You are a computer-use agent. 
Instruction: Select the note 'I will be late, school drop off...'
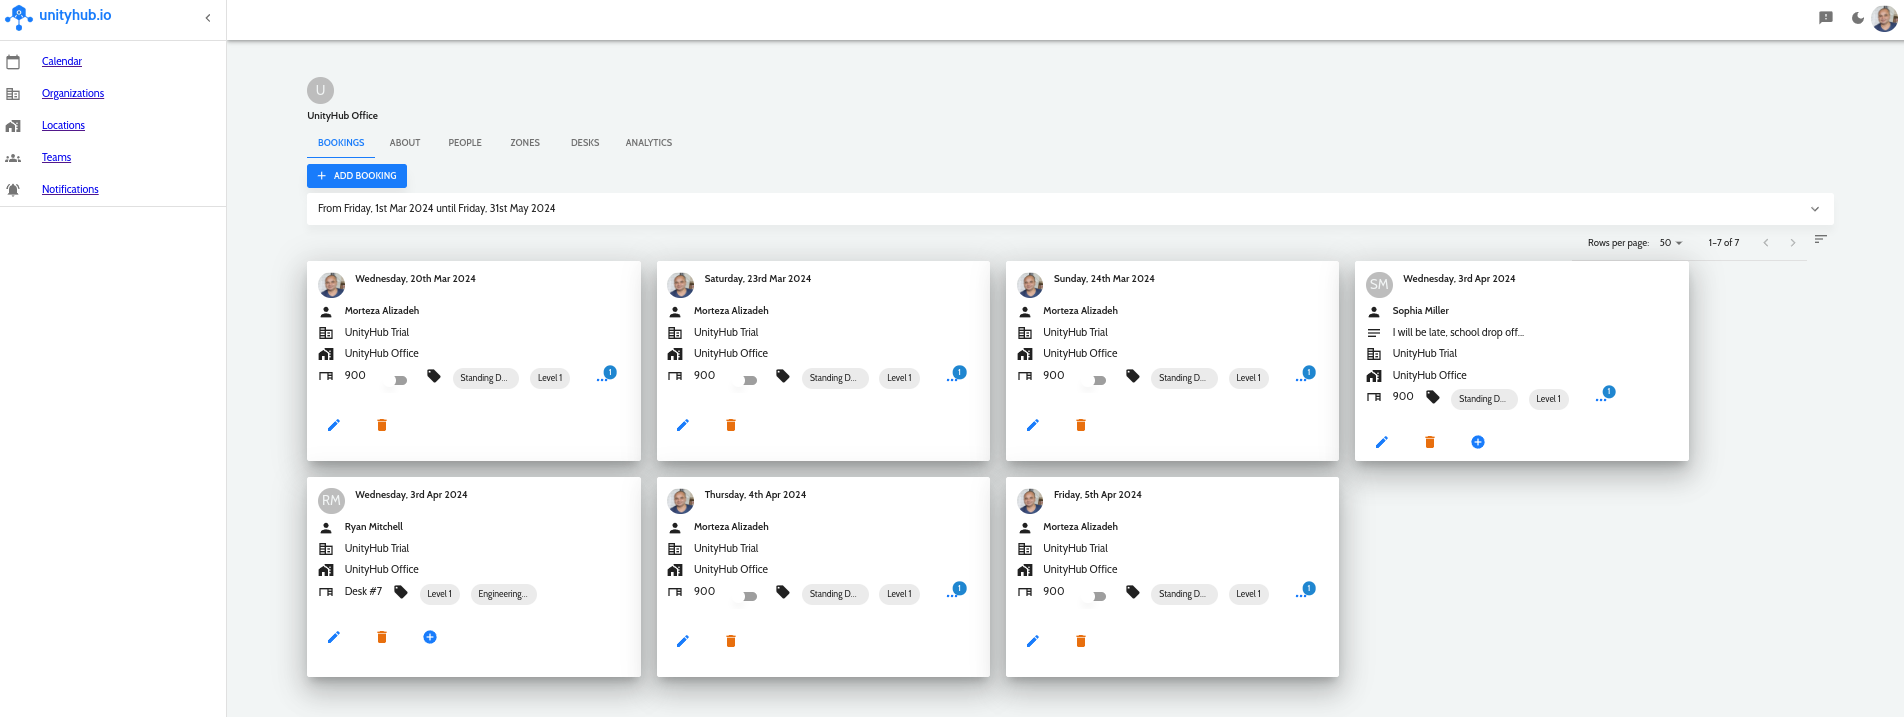click(x=1458, y=333)
